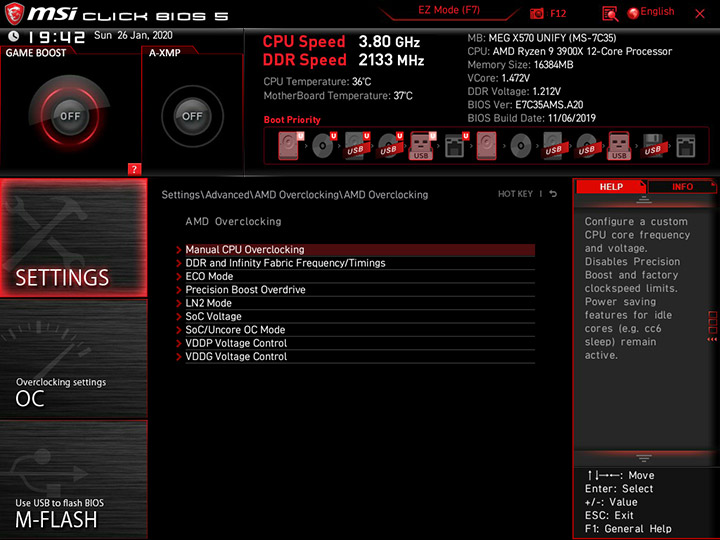The height and width of the screenshot is (540, 720).
Task: Click the HOT KEY label
Action: click(515, 194)
